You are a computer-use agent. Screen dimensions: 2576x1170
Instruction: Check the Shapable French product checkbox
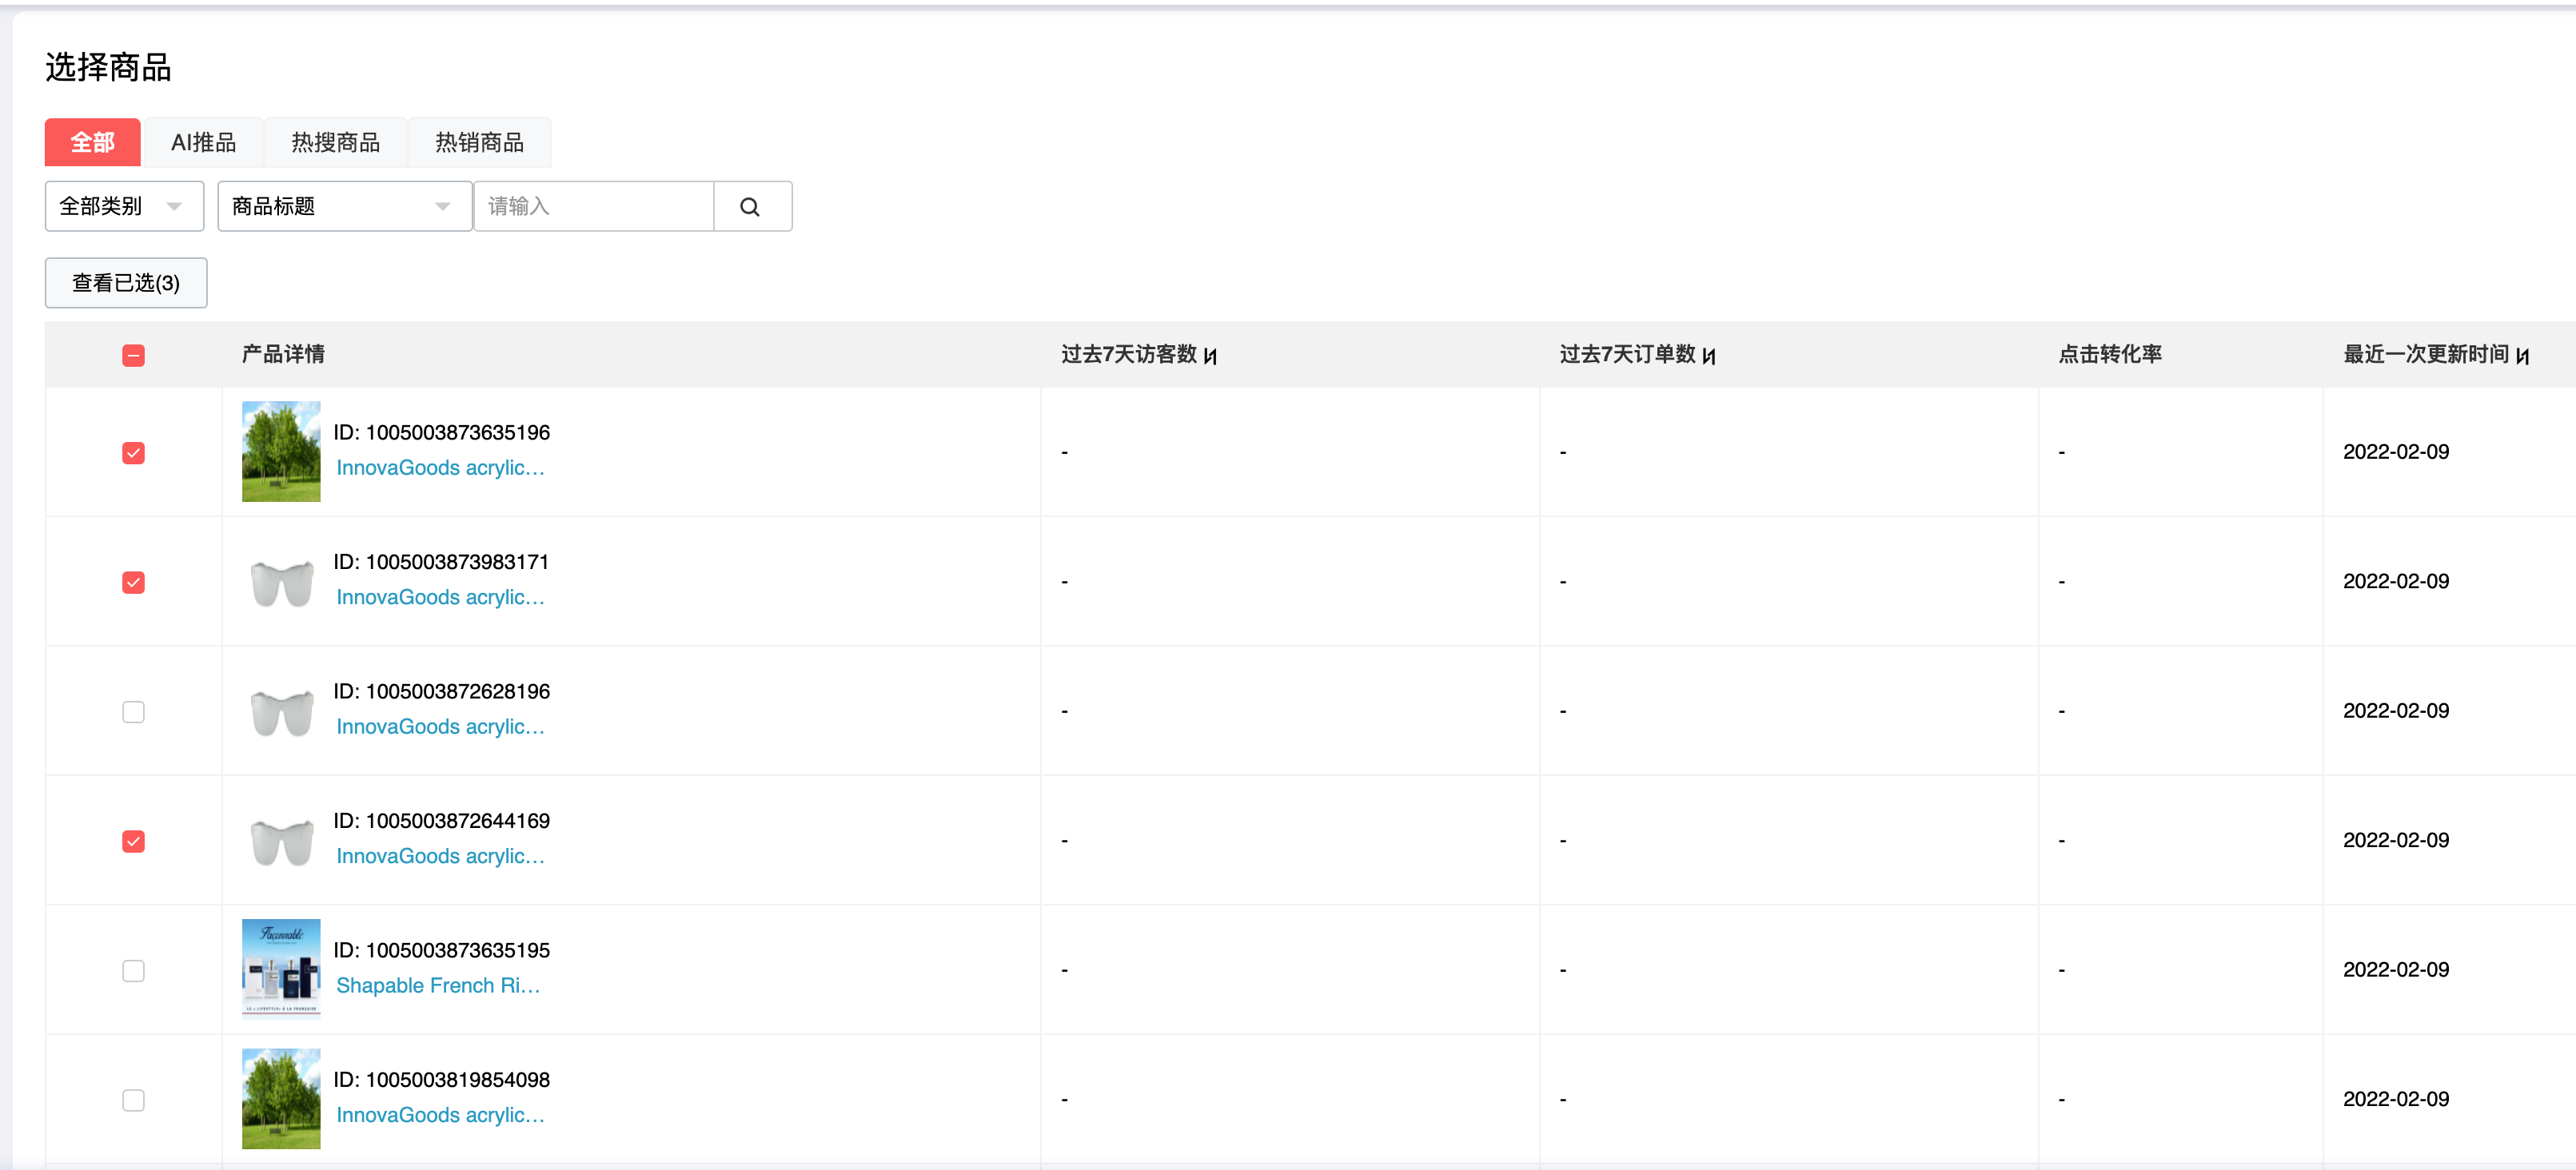point(133,970)
